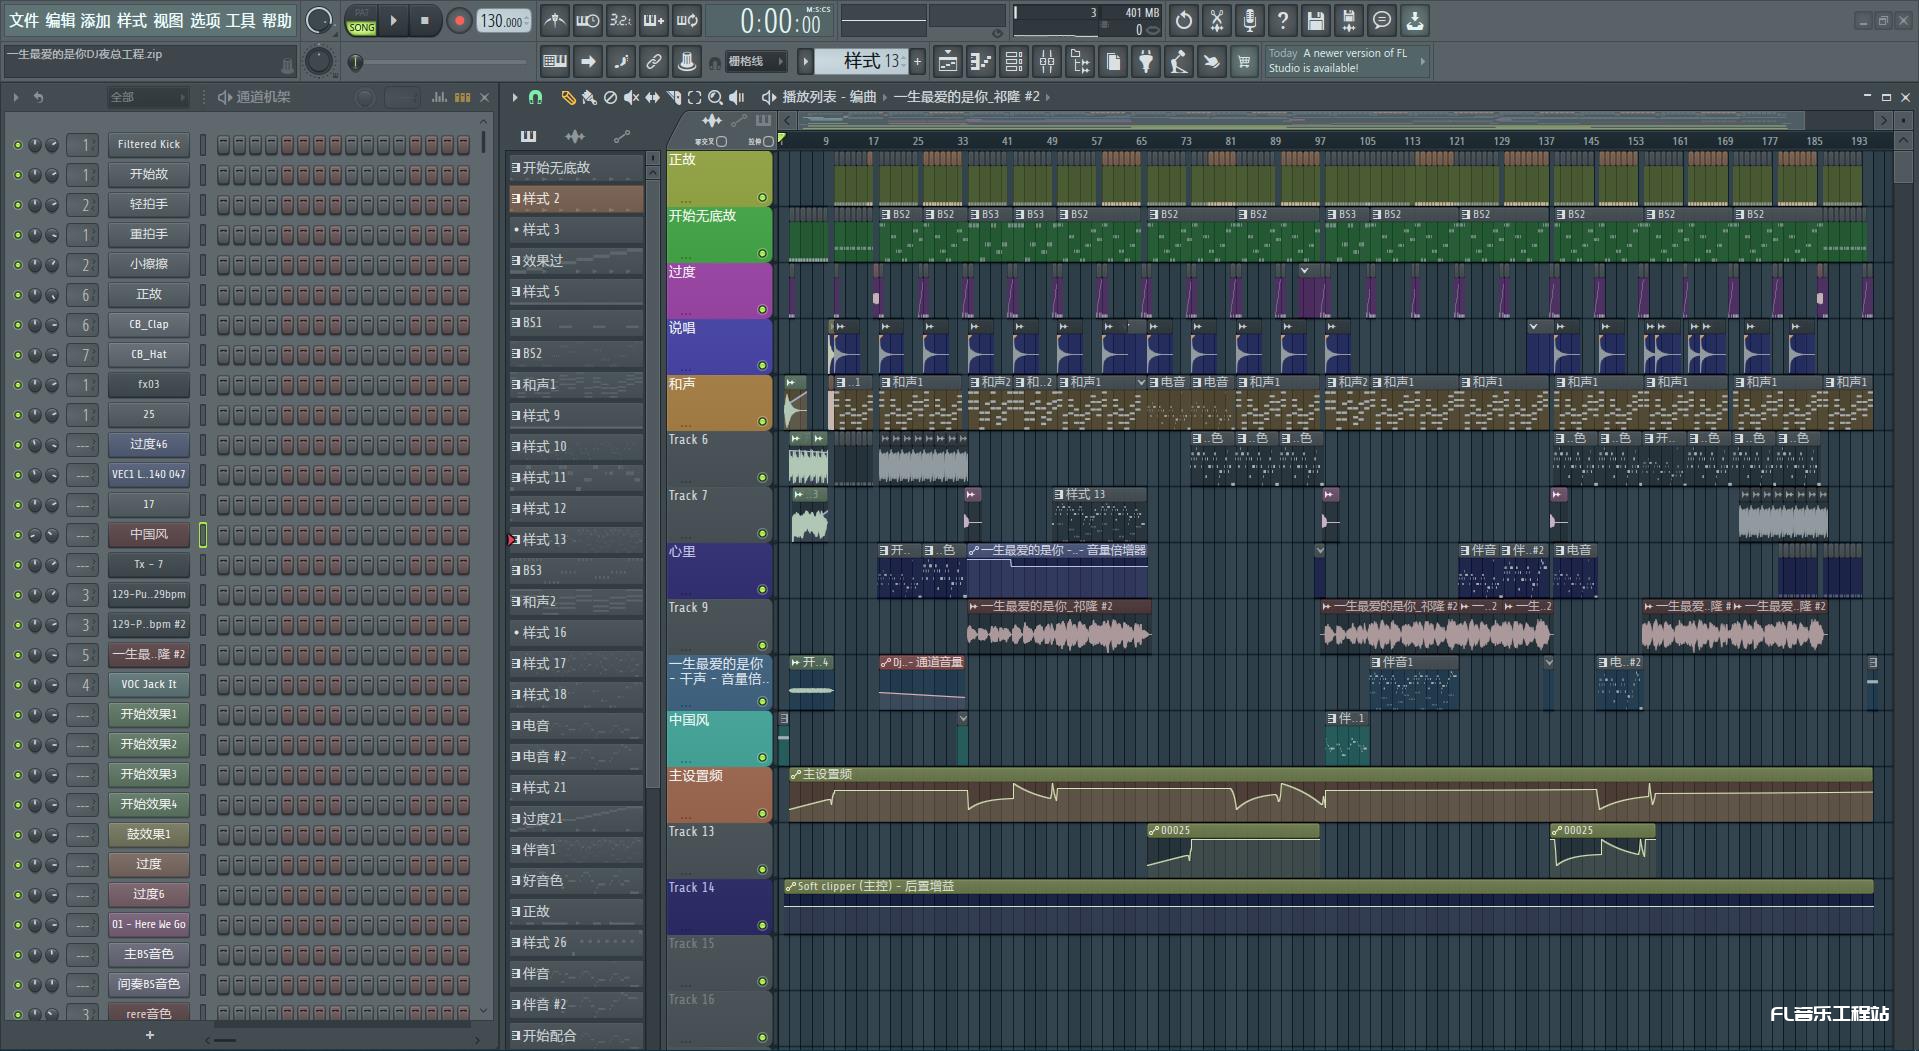This screenshot has width=1919, height=1051.
Task: Select the zoom magnifier tool in playlist
Action: (x=715, y=97)
